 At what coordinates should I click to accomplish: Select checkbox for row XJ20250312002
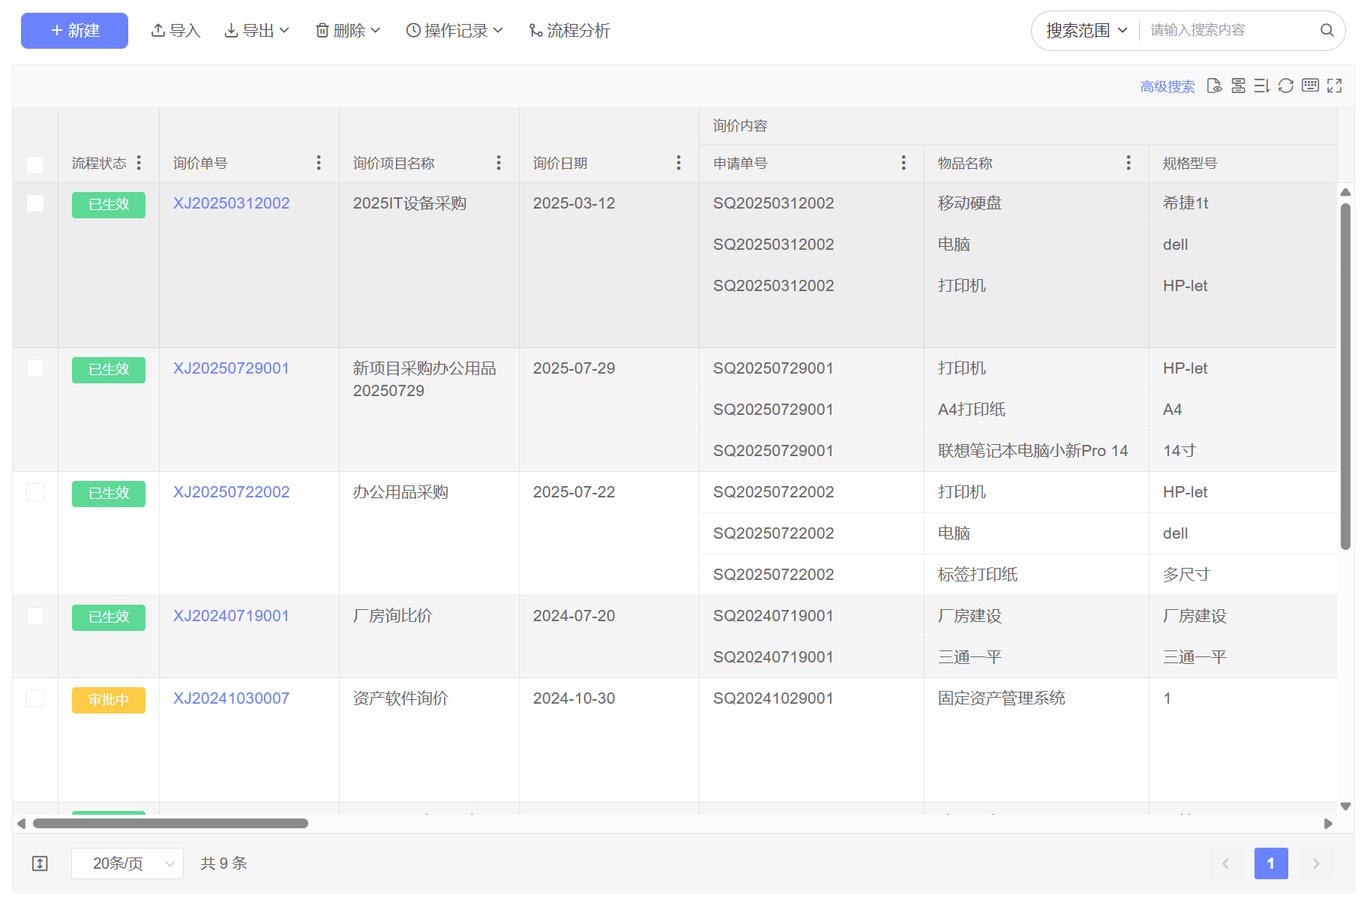[x=35, y=203]
